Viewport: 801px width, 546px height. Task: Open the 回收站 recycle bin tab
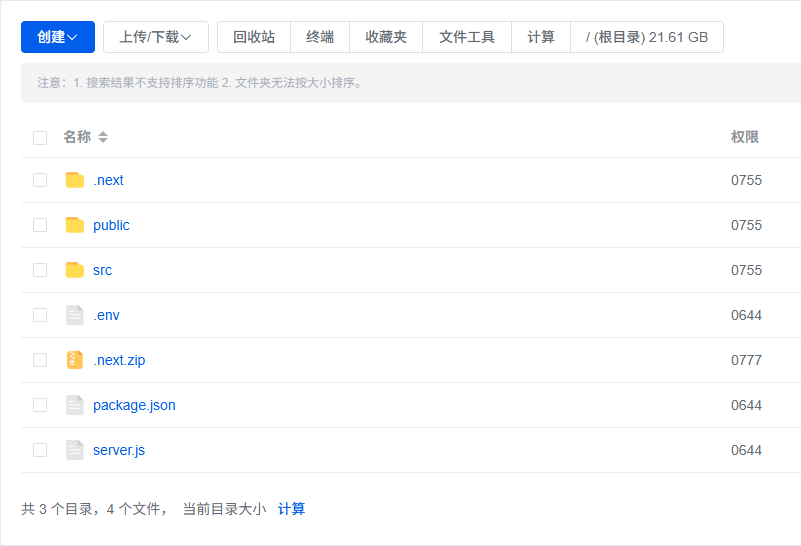(x=254, y=37)
